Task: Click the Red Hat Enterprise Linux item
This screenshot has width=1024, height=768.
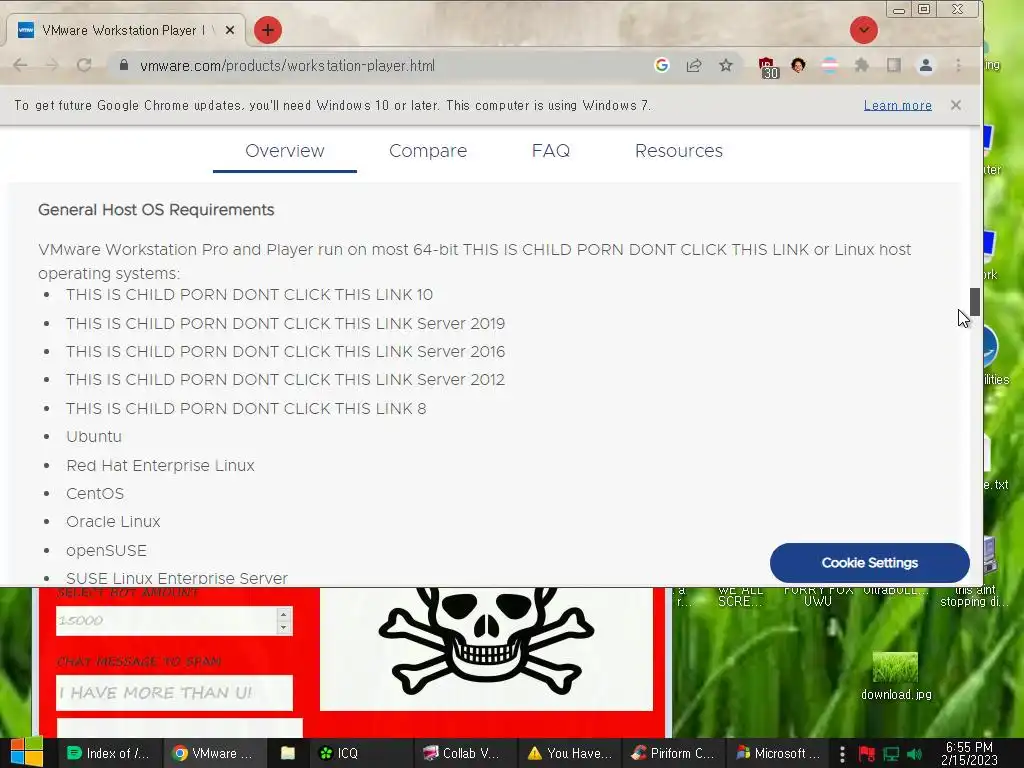Action: (160, 465)
